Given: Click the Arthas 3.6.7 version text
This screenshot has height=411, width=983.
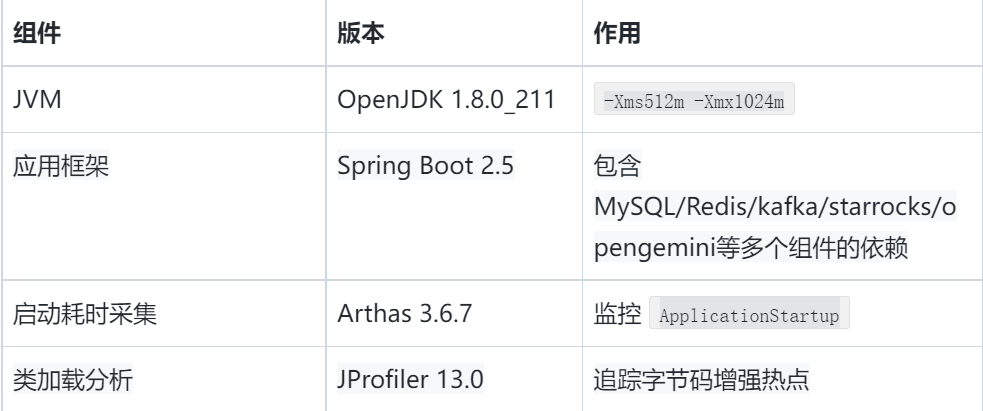Looking at the screenshot, I should point(404,313).
